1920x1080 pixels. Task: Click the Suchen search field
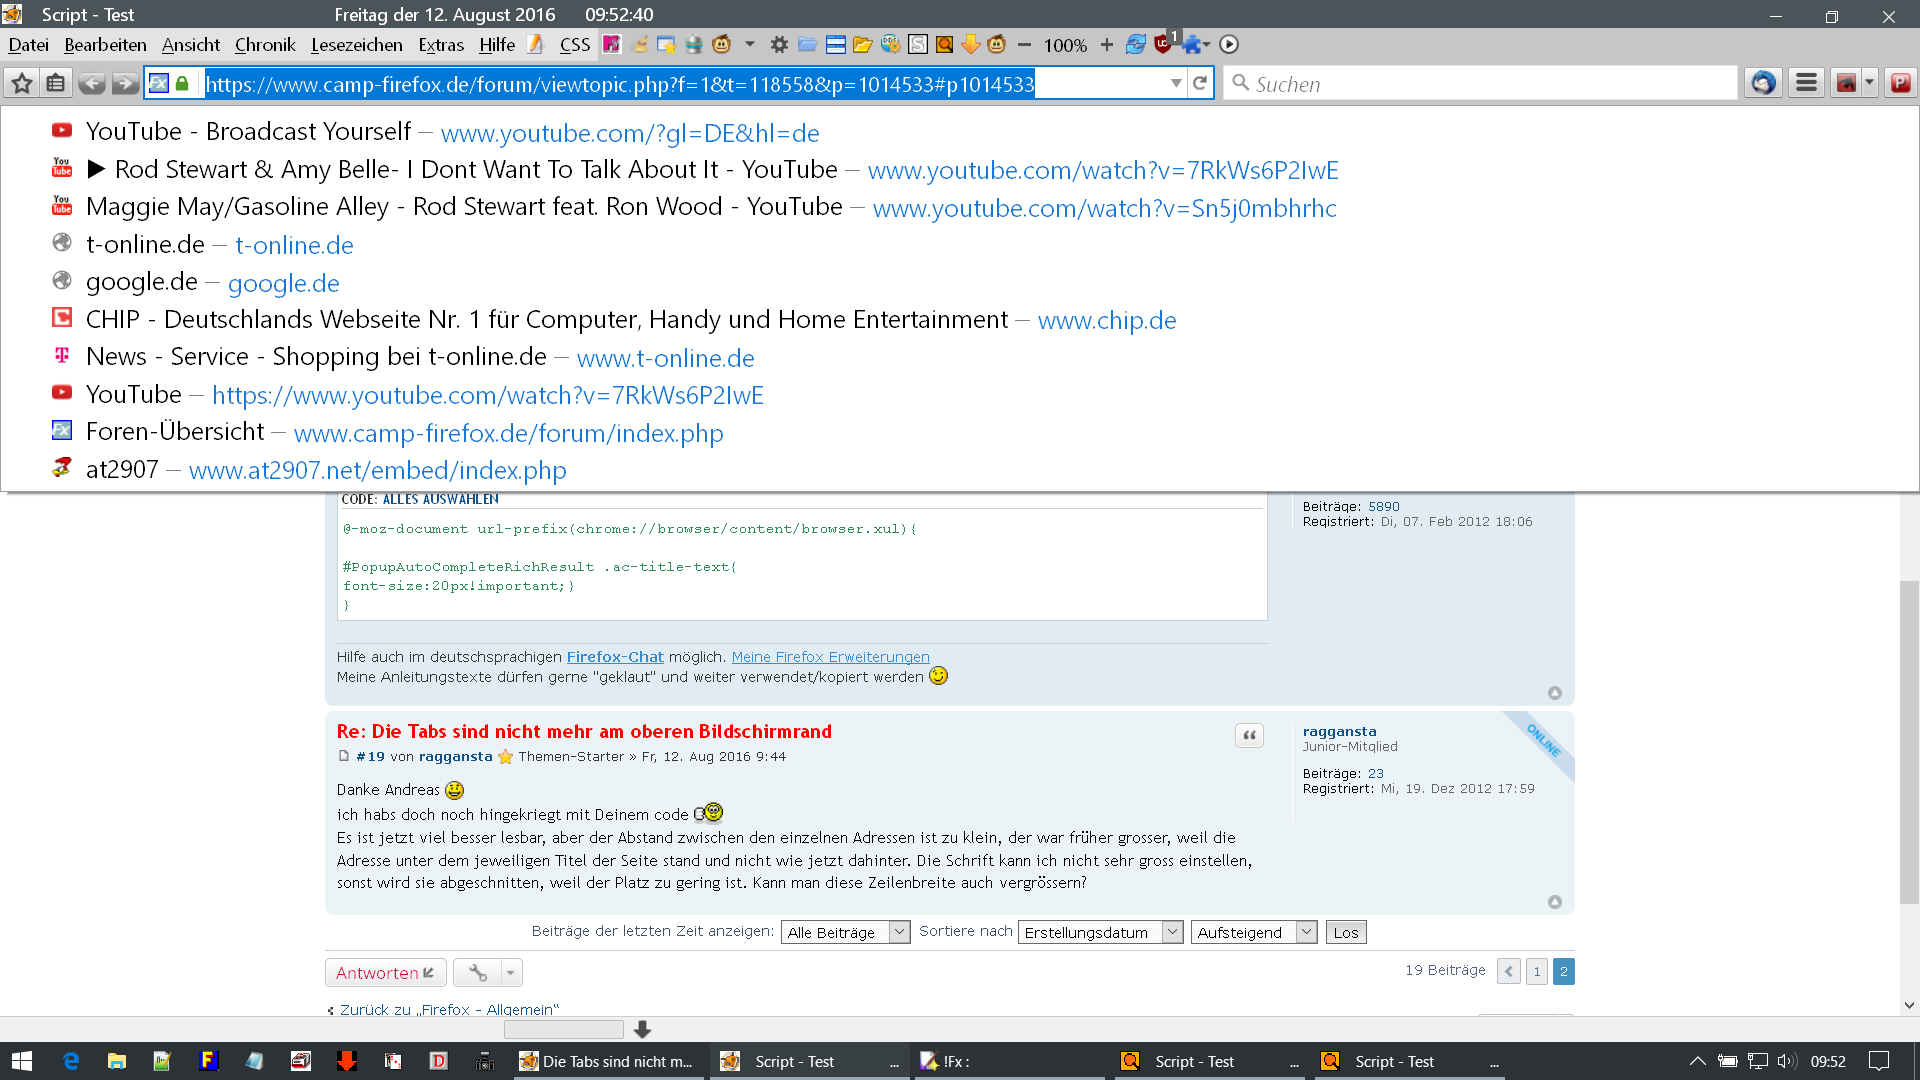coord(1480,84)
